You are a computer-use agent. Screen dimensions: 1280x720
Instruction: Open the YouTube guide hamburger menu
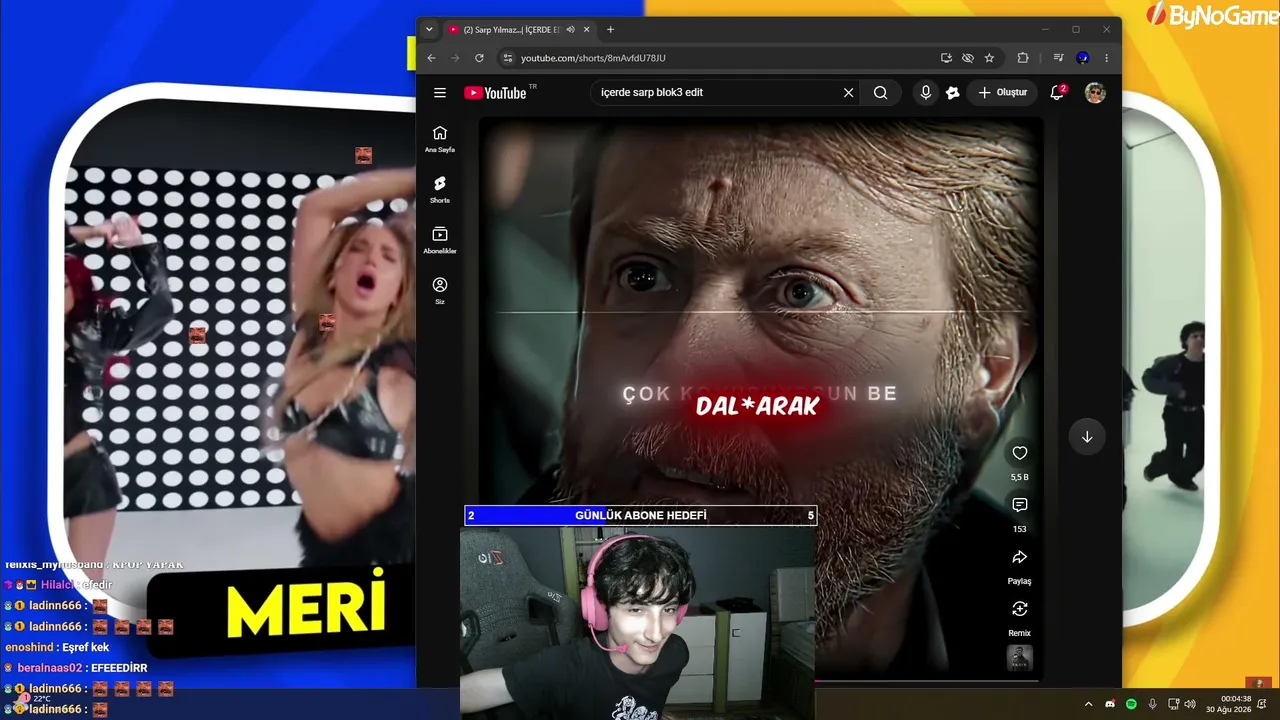coord(440,93)
